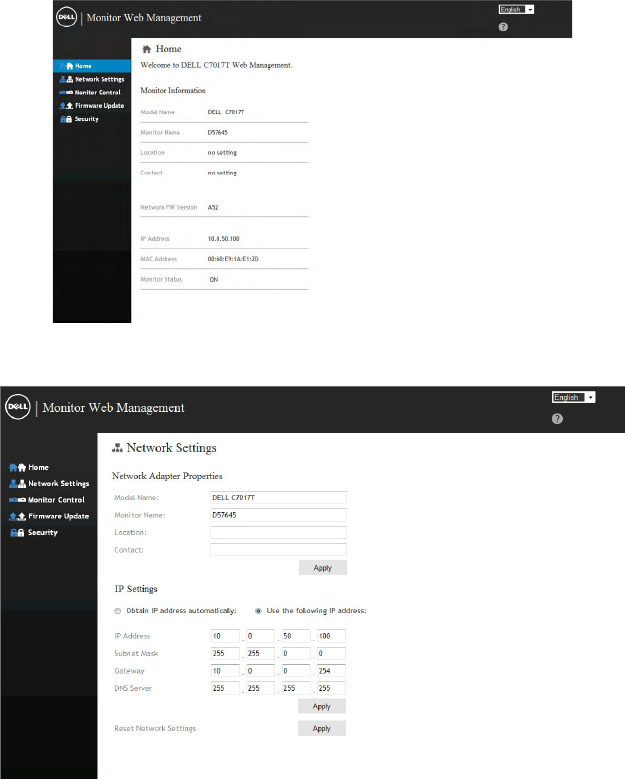Click the first IP Address octet field

[x=226, y=636]
